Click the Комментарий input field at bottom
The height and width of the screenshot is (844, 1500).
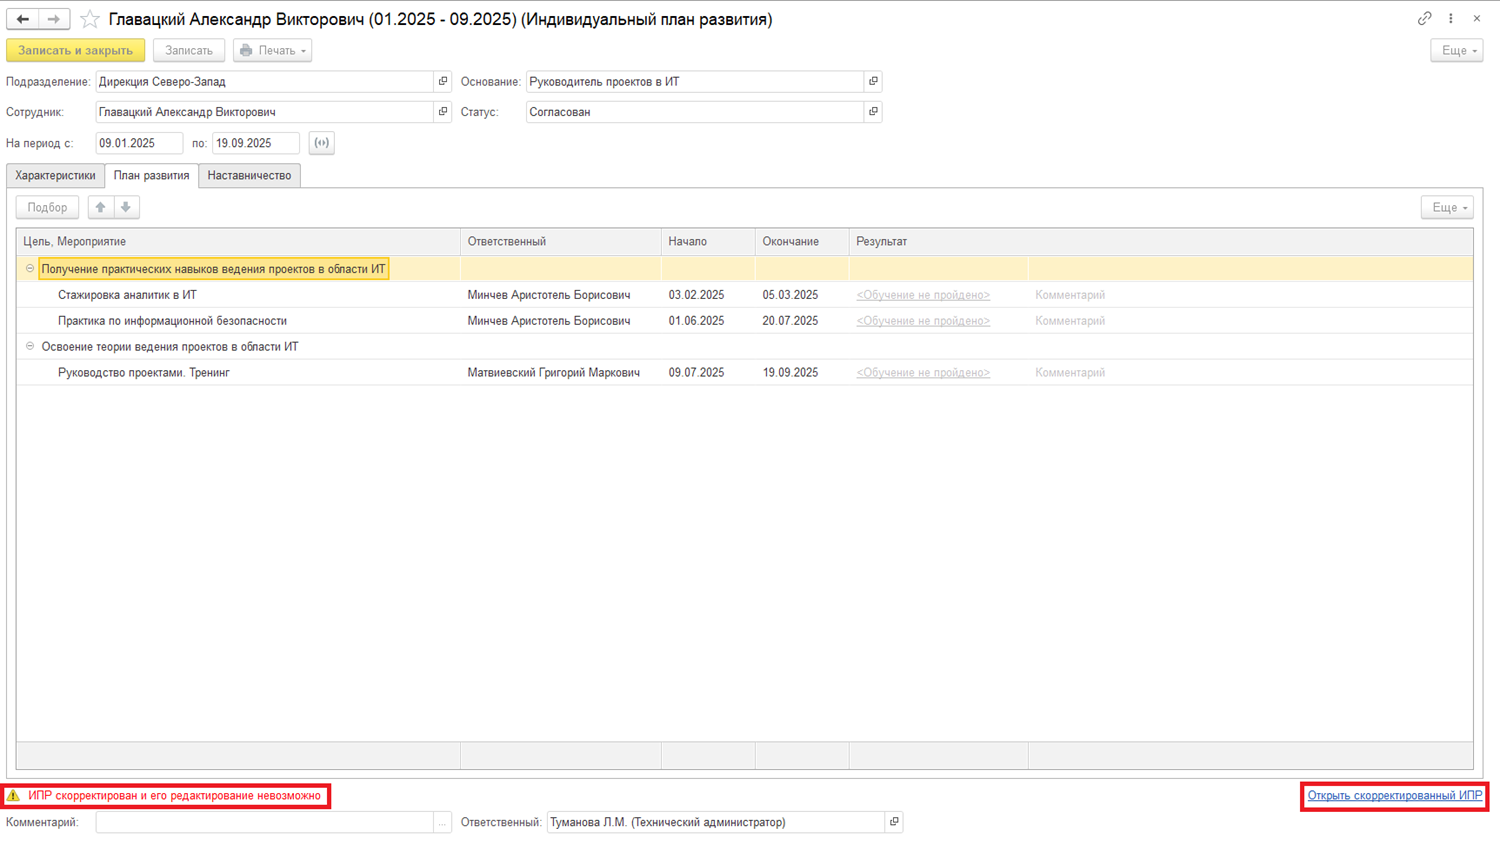tap(265, 822)
